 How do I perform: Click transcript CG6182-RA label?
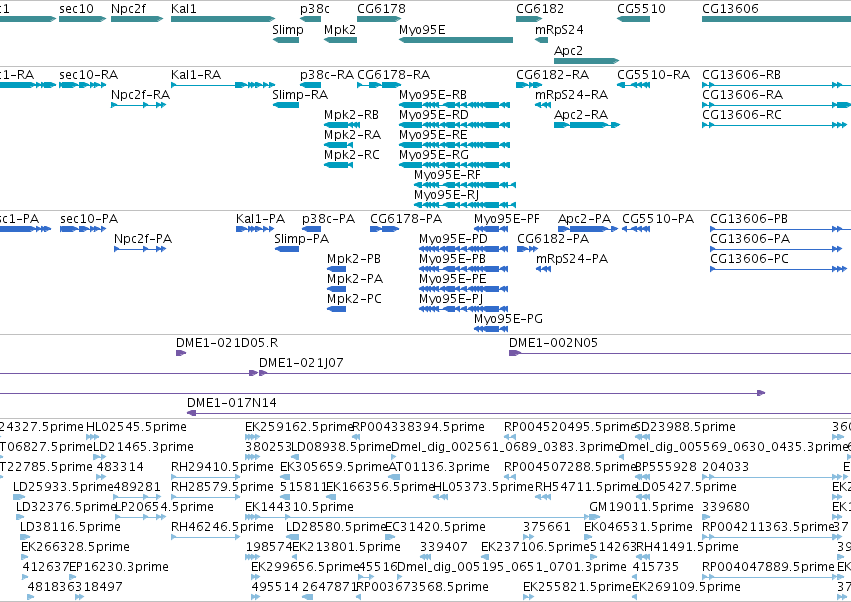point(552,75)
